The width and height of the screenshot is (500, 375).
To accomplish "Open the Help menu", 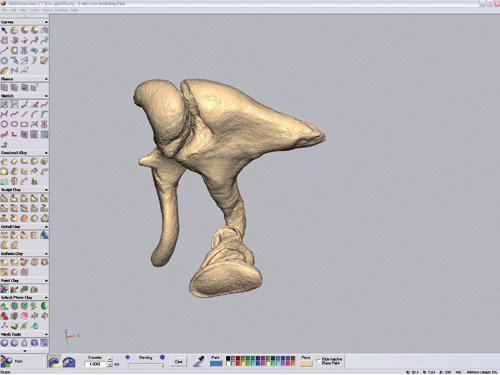I will pyautogui.click(x=75, y=10).
